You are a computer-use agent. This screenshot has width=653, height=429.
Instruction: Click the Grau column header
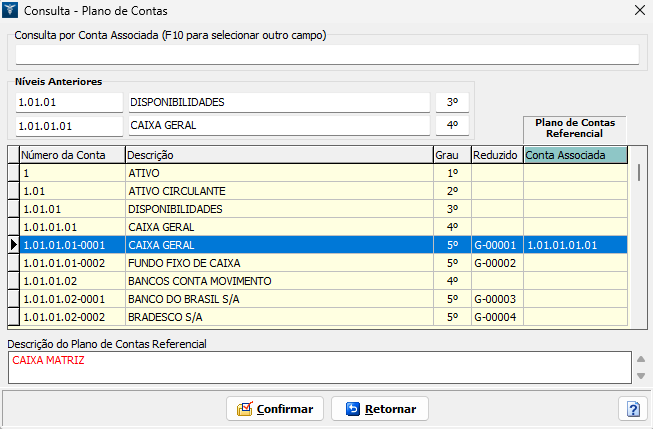click(451, 155)
